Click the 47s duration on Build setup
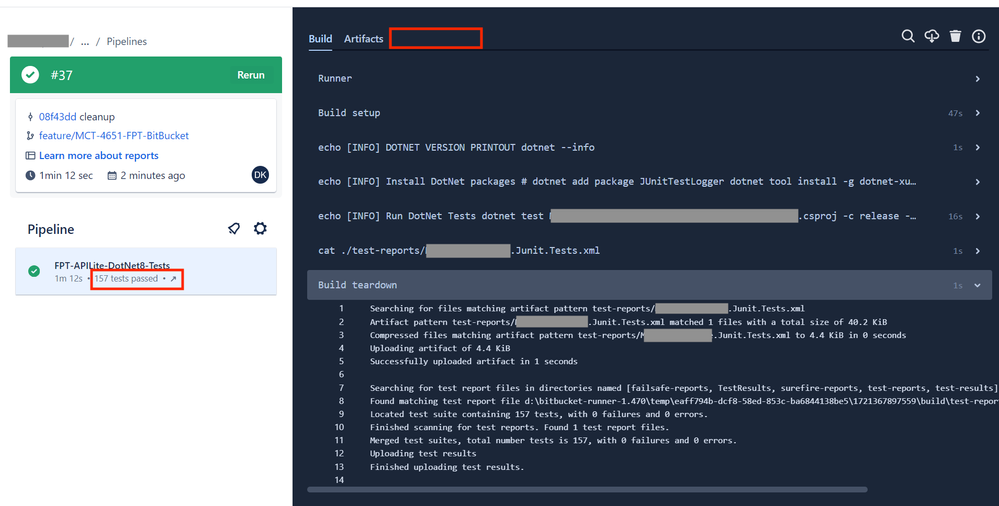999x506 pixels. [955, 113]
